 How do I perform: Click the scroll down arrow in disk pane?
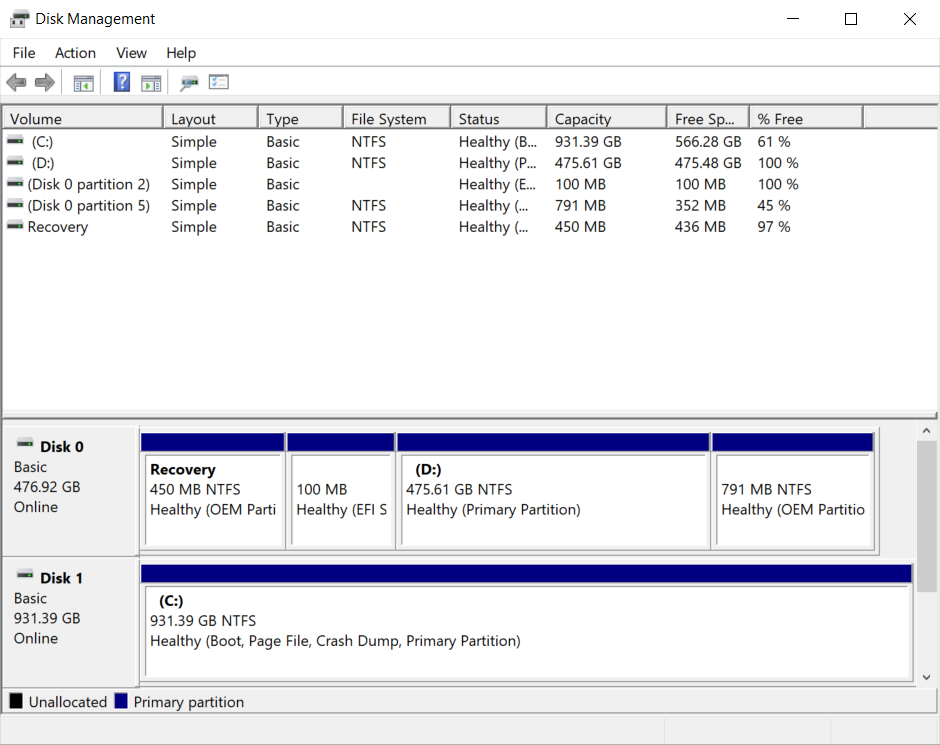pyautogui.click(x=926, y=677)
